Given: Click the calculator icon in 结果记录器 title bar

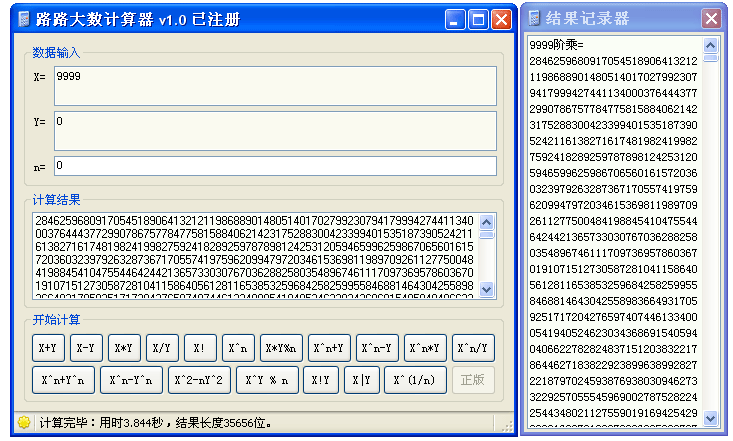Looking at the screenshot, I should pyautogui.click(x=534, y=18).
